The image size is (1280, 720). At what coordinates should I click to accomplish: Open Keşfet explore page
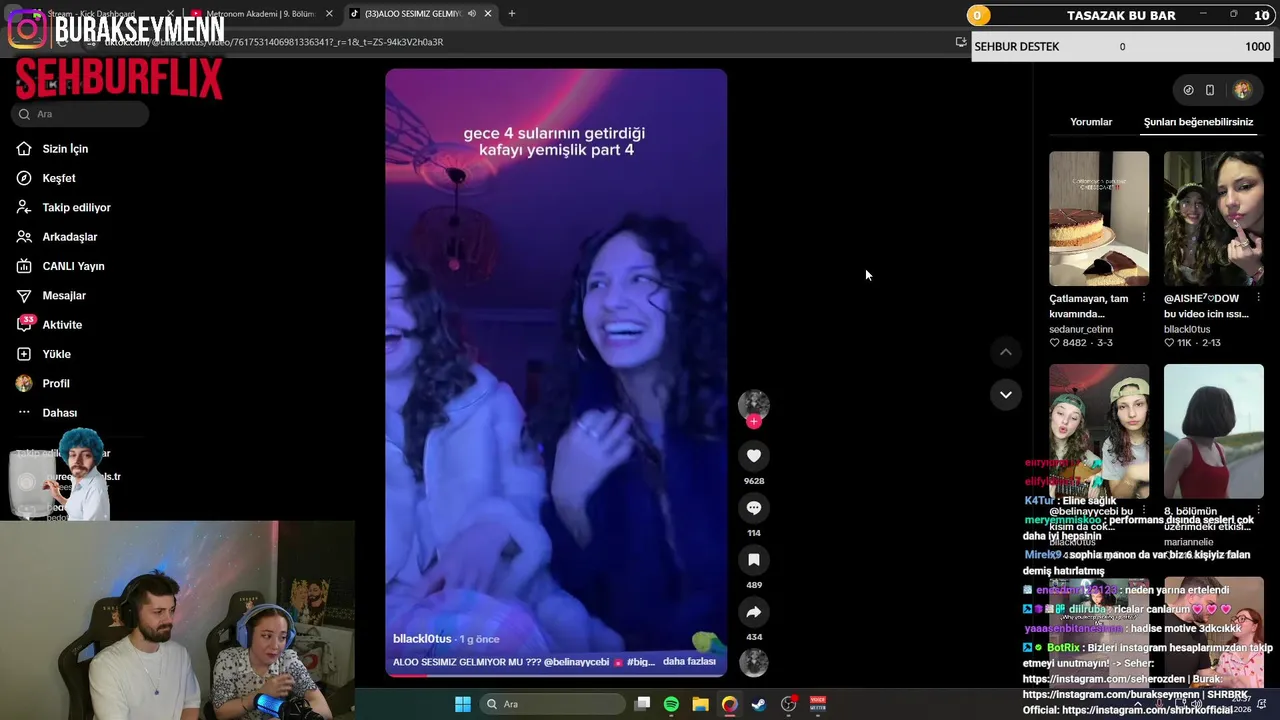click(46, 178)
